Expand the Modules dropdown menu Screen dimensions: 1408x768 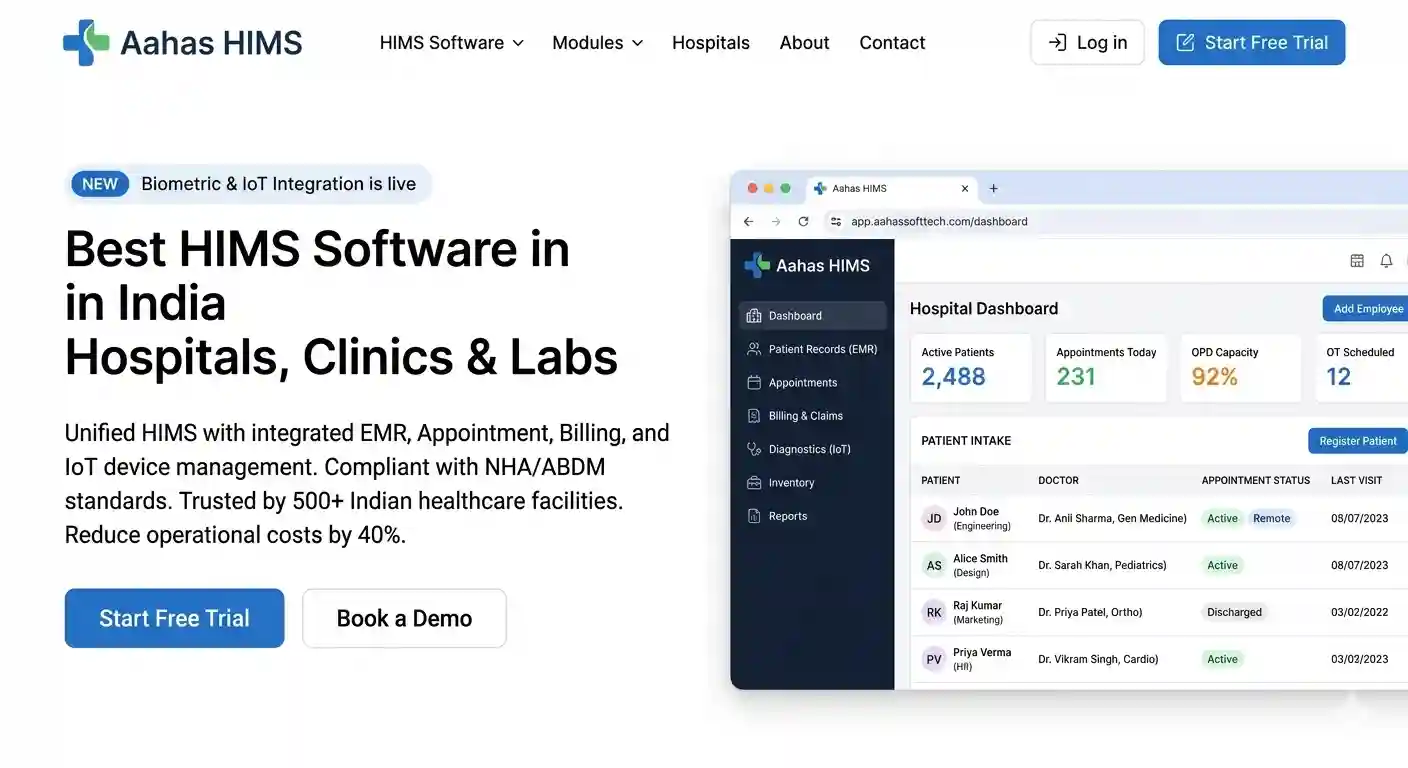coord(597,43)
